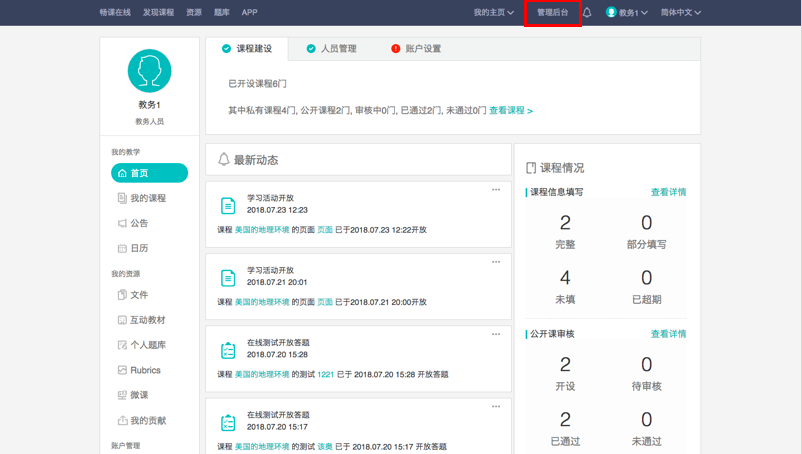Open more options for first activity item
The height and width of the screenshot is (454, 802).
point(495,190)
